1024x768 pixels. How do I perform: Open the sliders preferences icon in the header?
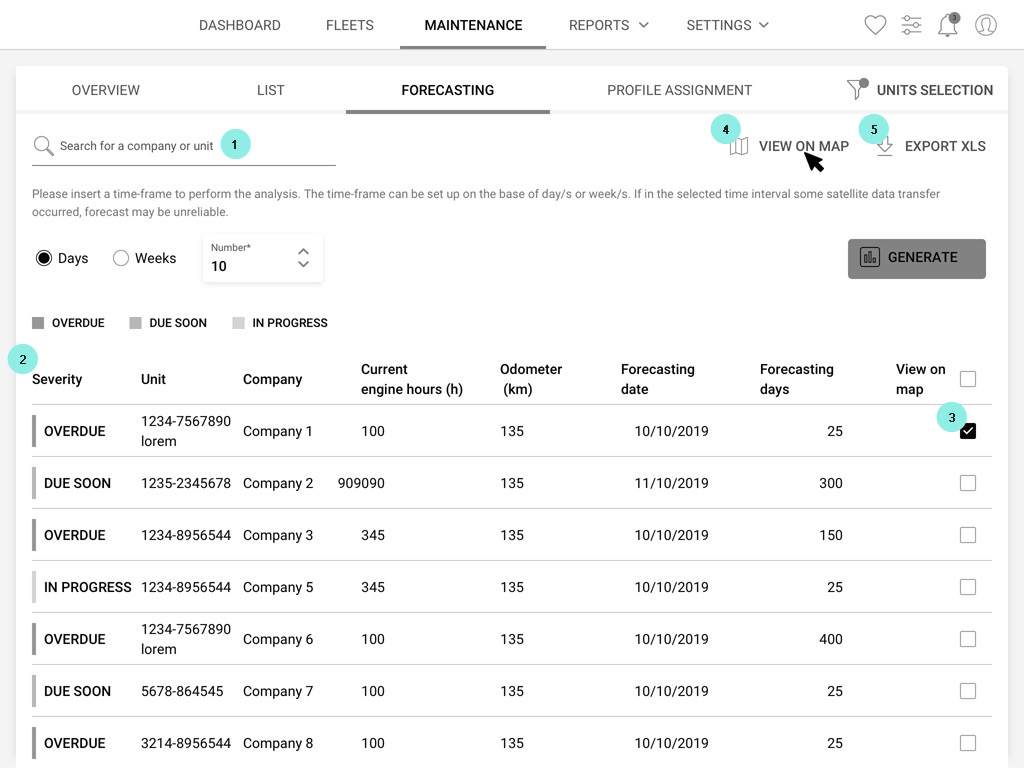[x=911, y=25]
